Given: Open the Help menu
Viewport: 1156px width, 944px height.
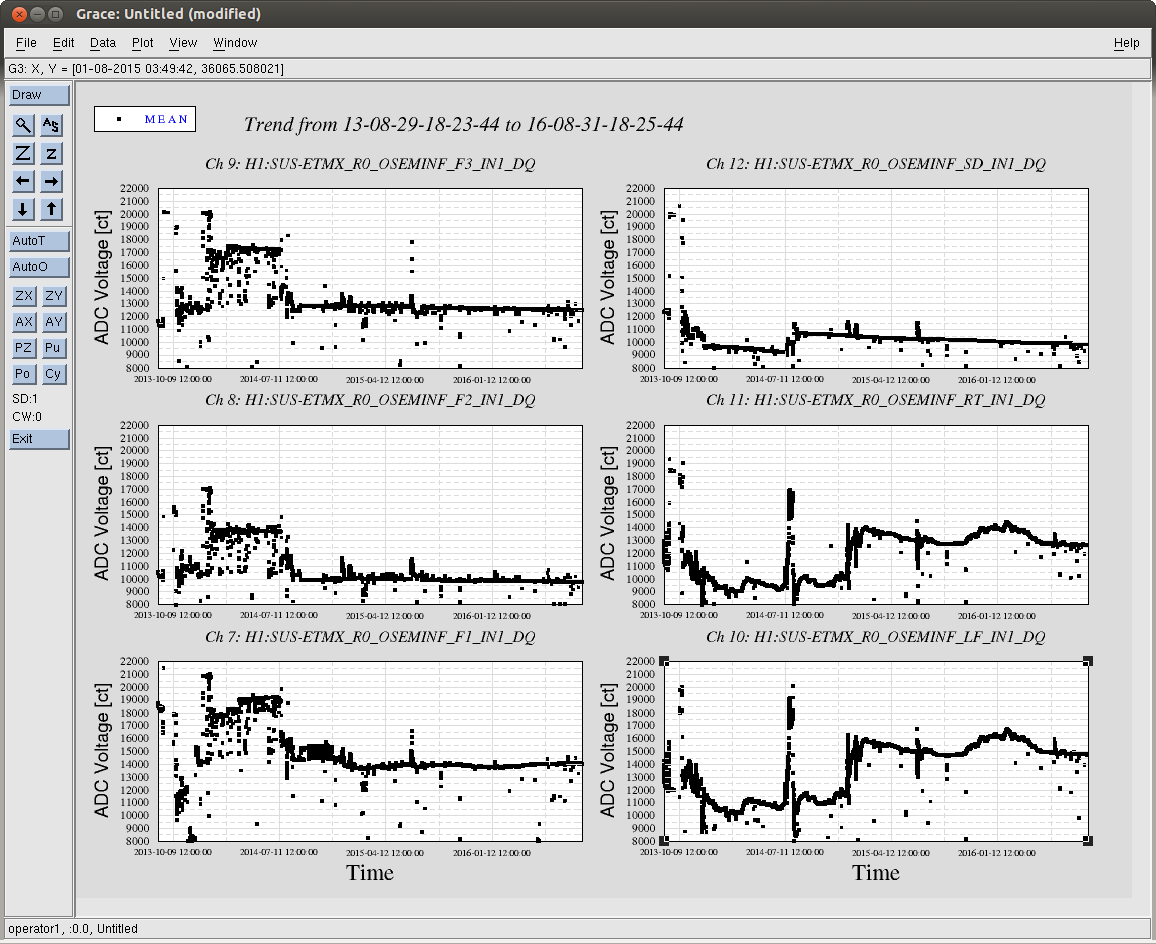Looking at the screenshot, I should coord(1126,43).
